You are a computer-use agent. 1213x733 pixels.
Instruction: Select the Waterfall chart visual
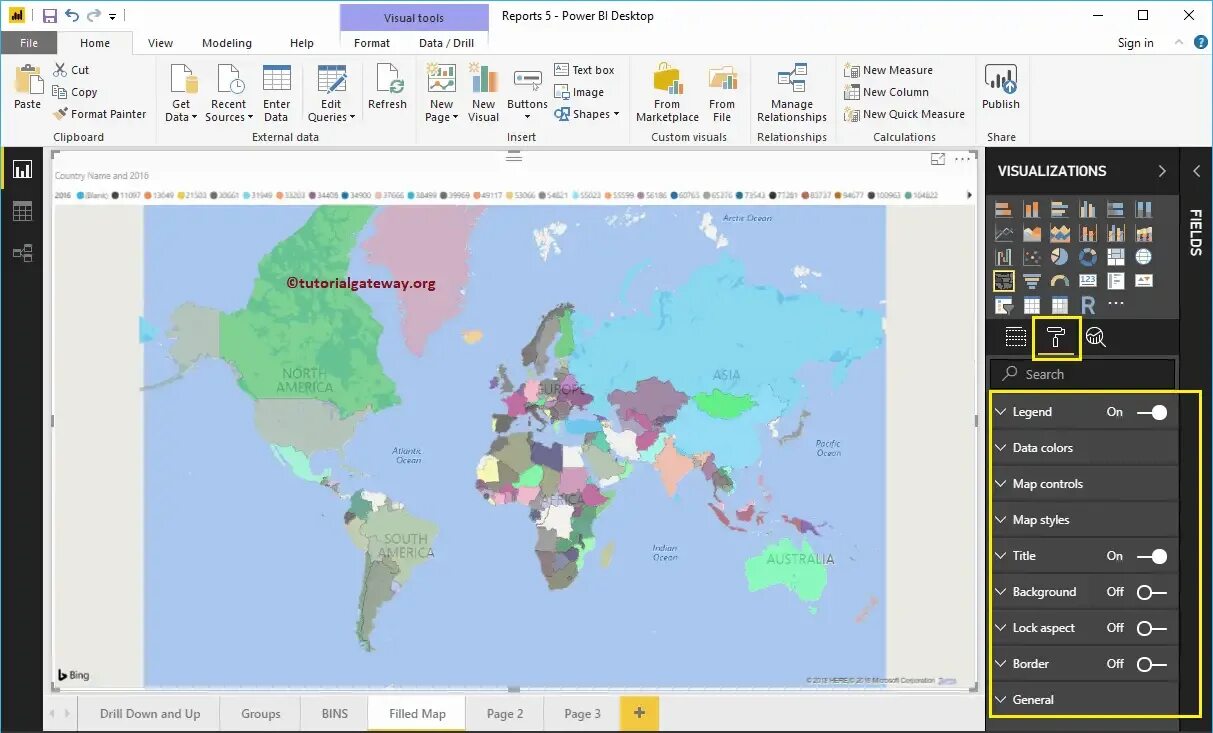1004,257
